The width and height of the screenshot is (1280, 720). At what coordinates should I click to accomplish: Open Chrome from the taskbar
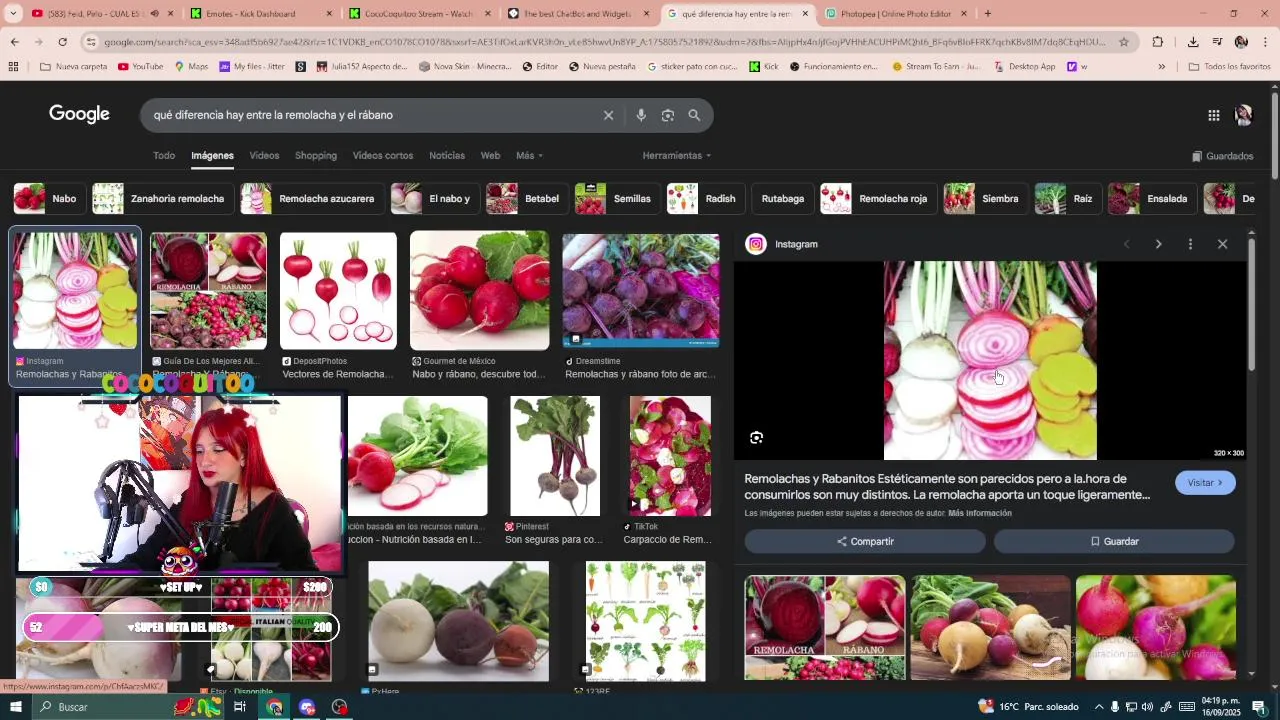pos(274,707)
